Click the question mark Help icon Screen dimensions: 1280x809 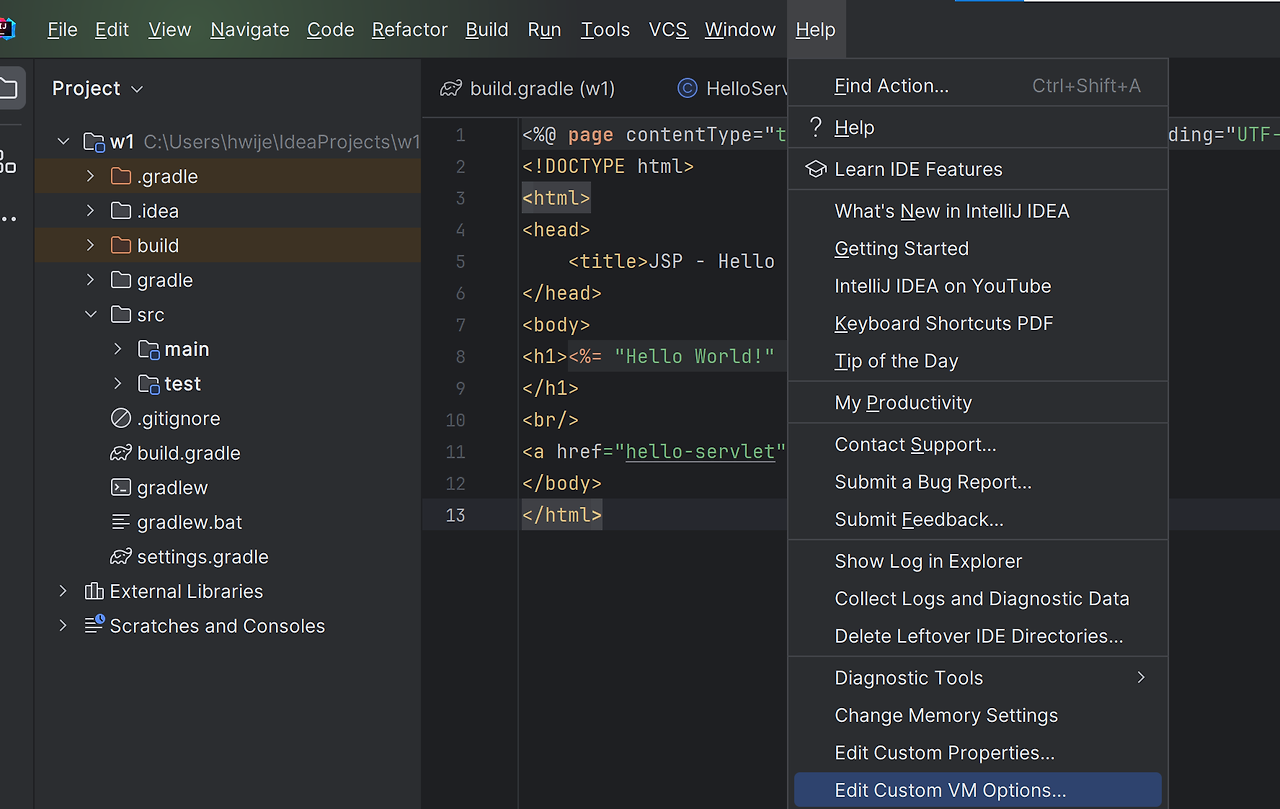pos(816,127)
